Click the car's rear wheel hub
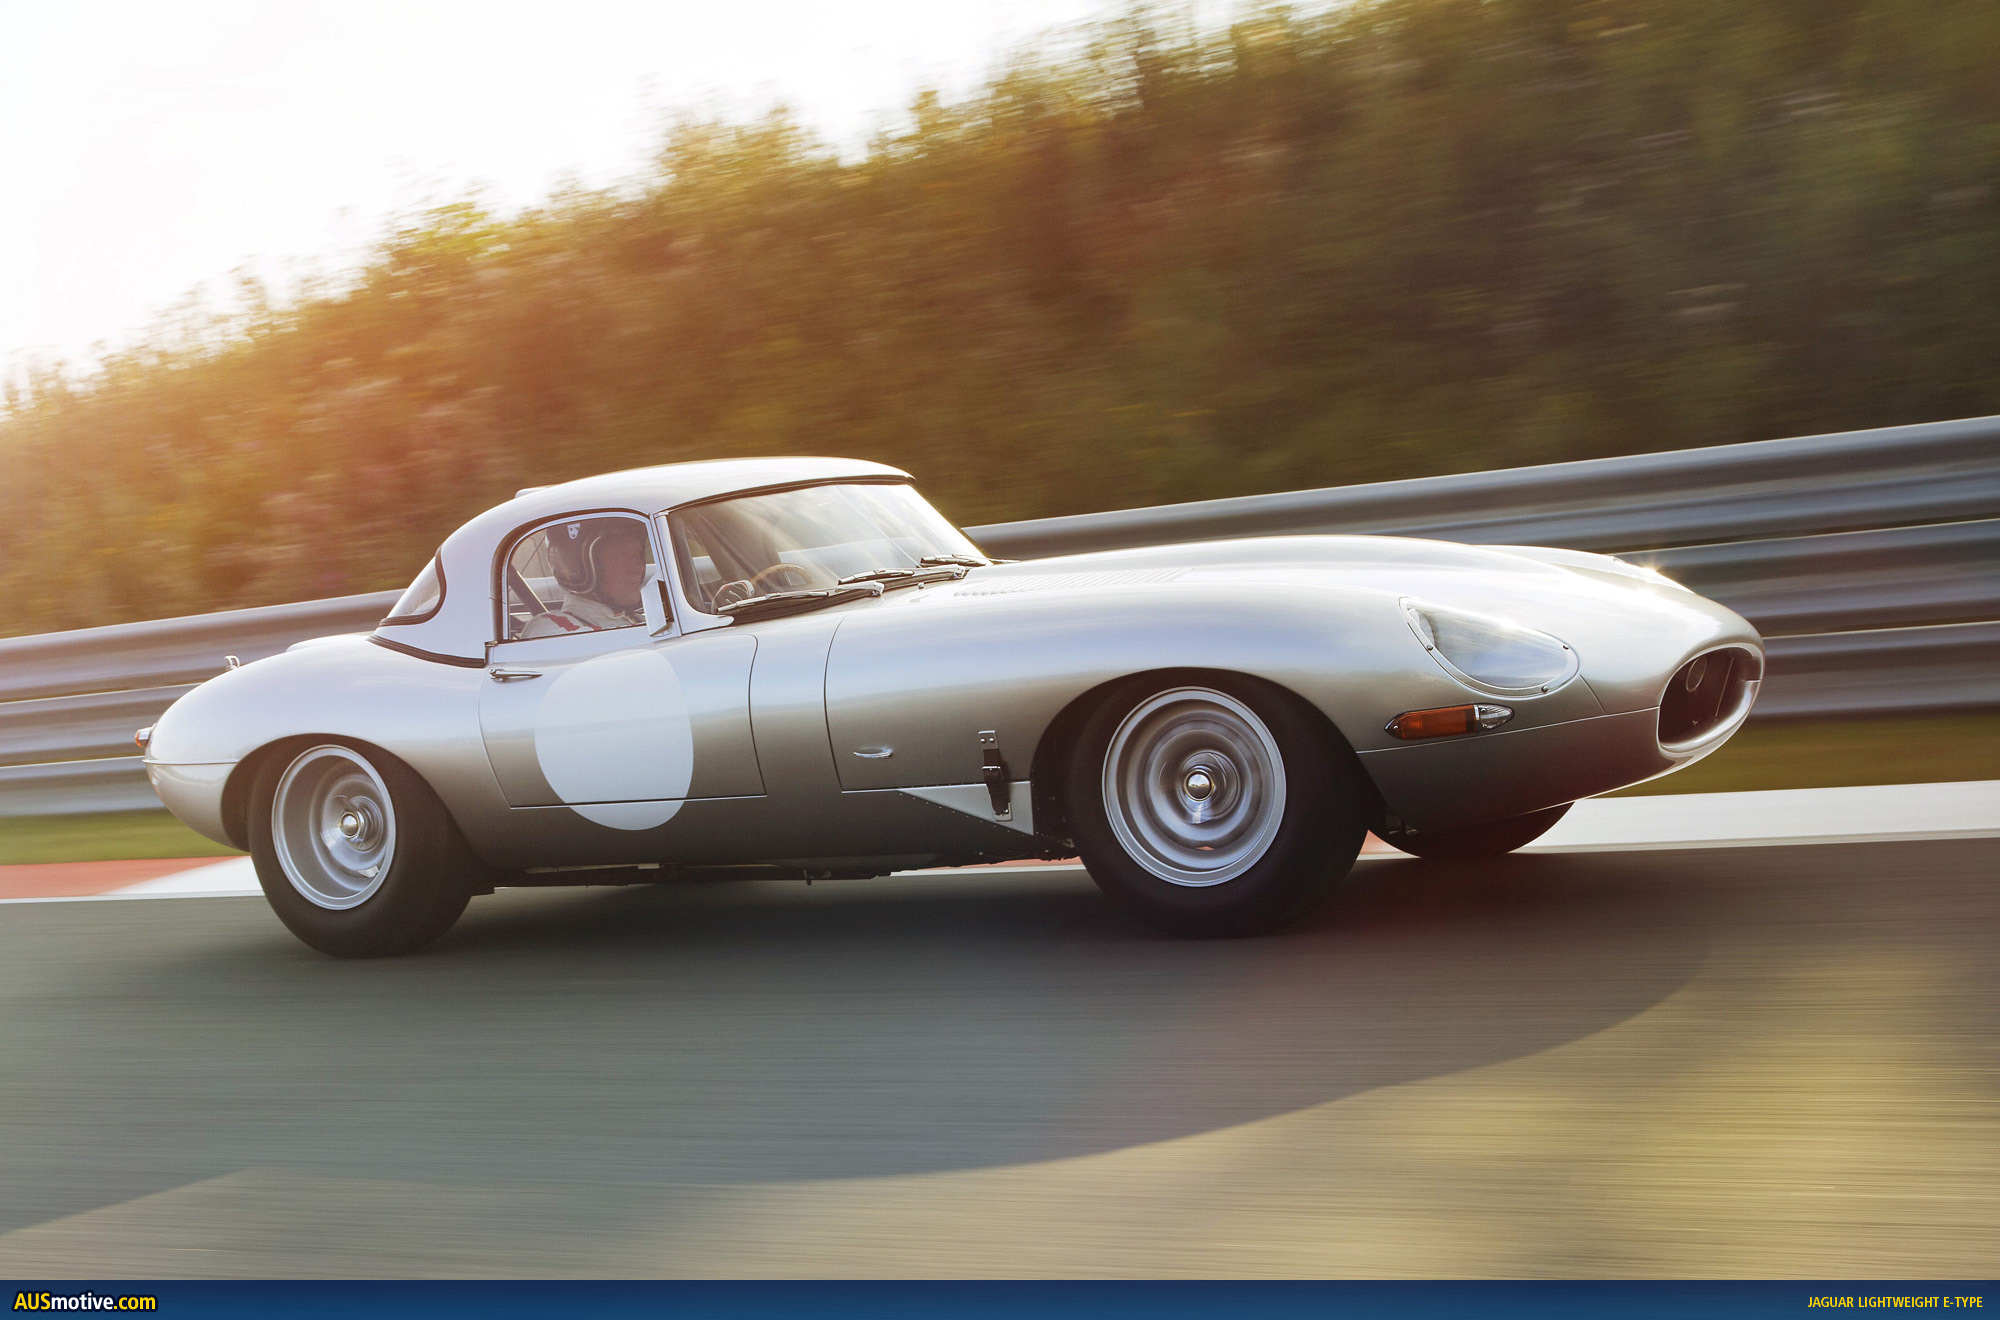 point(349,825)
